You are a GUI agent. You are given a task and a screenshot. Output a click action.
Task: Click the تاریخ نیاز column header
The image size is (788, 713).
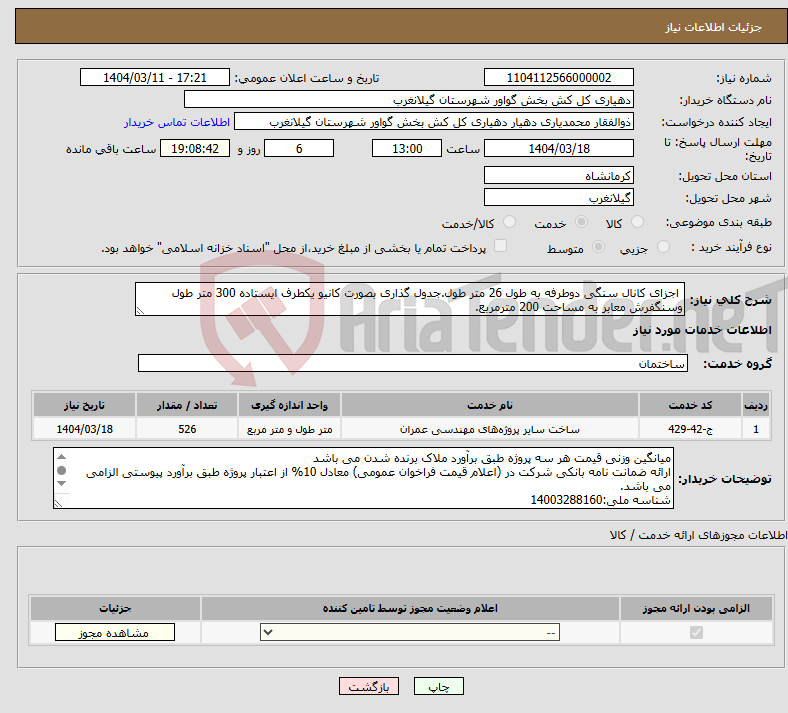(84, 405)
